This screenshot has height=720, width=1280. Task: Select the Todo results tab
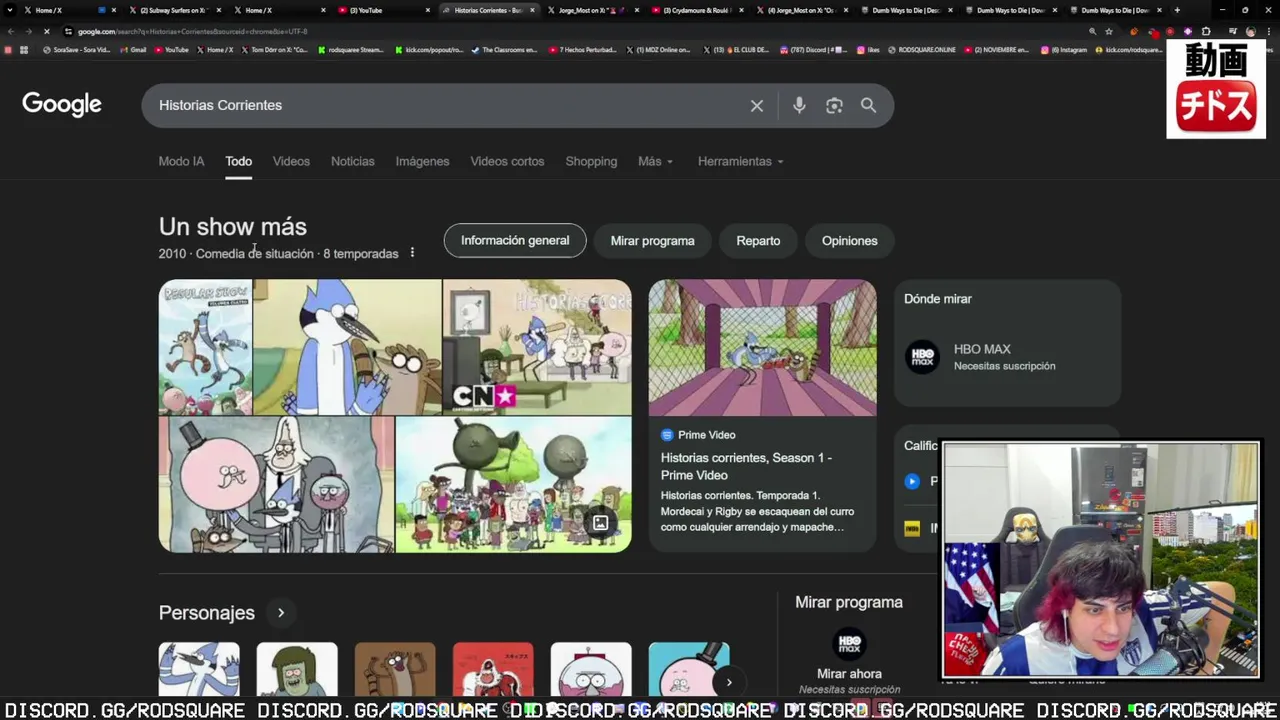(238, 161)
